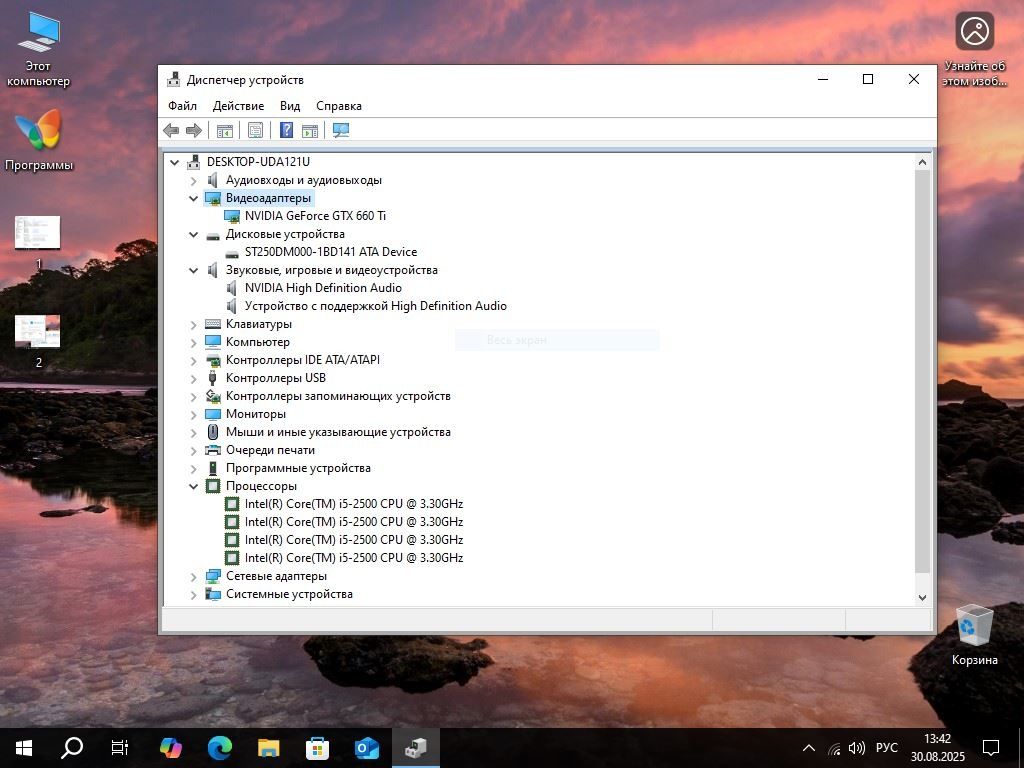Collapse the Дисковые устройства category
This screenshot has height=768, width=1024.
193,234
